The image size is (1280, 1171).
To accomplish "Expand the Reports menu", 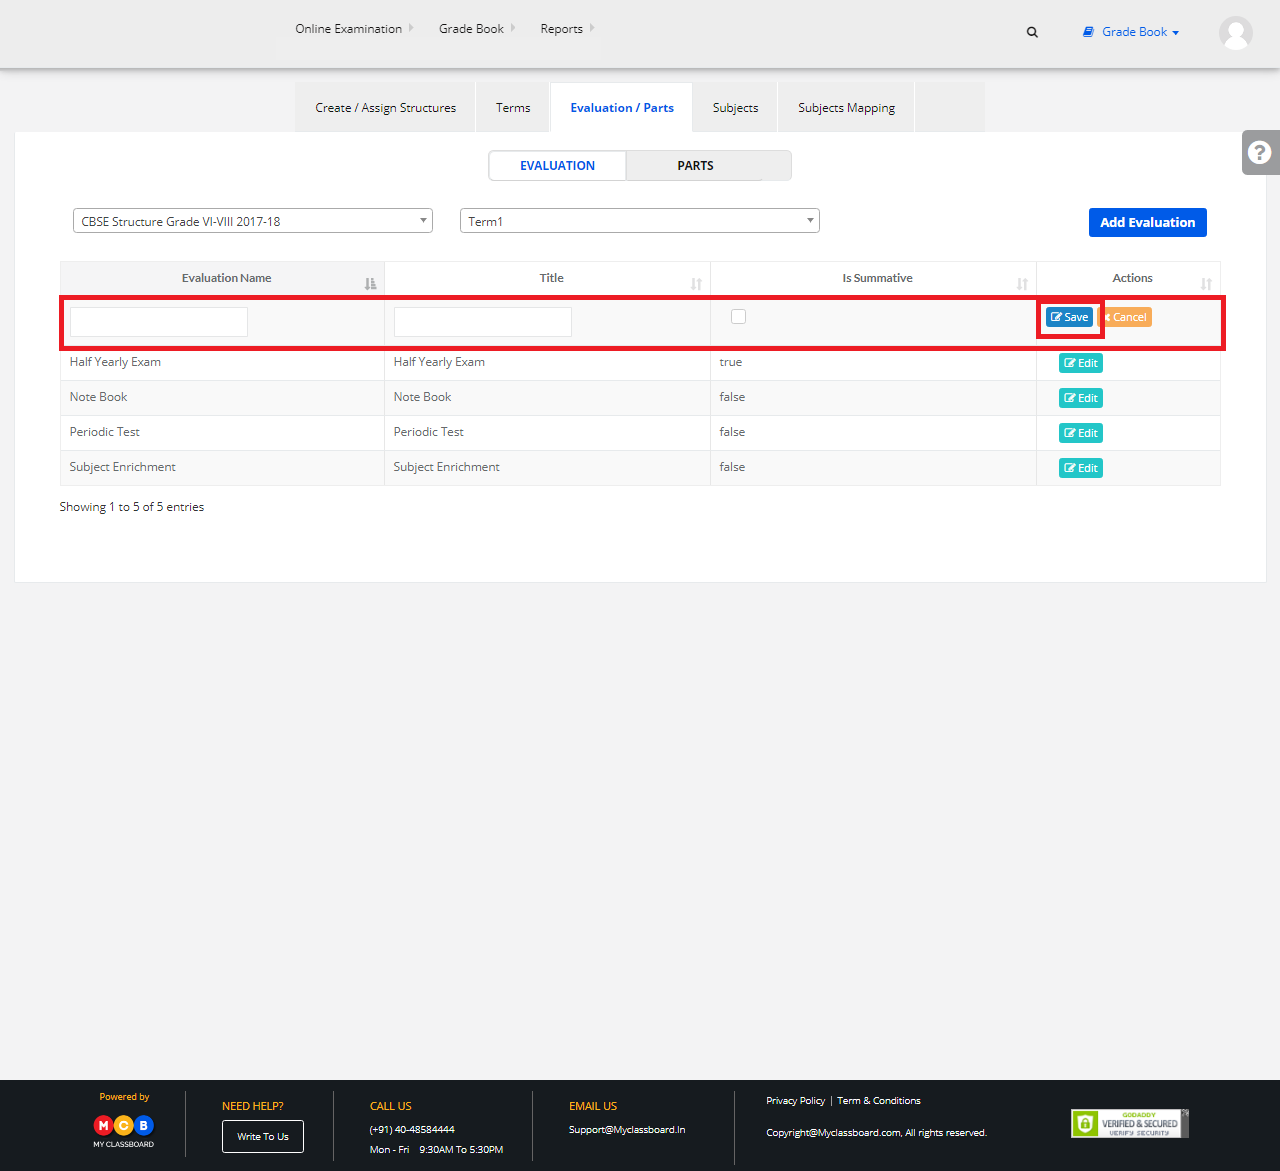I will point(567,29).
